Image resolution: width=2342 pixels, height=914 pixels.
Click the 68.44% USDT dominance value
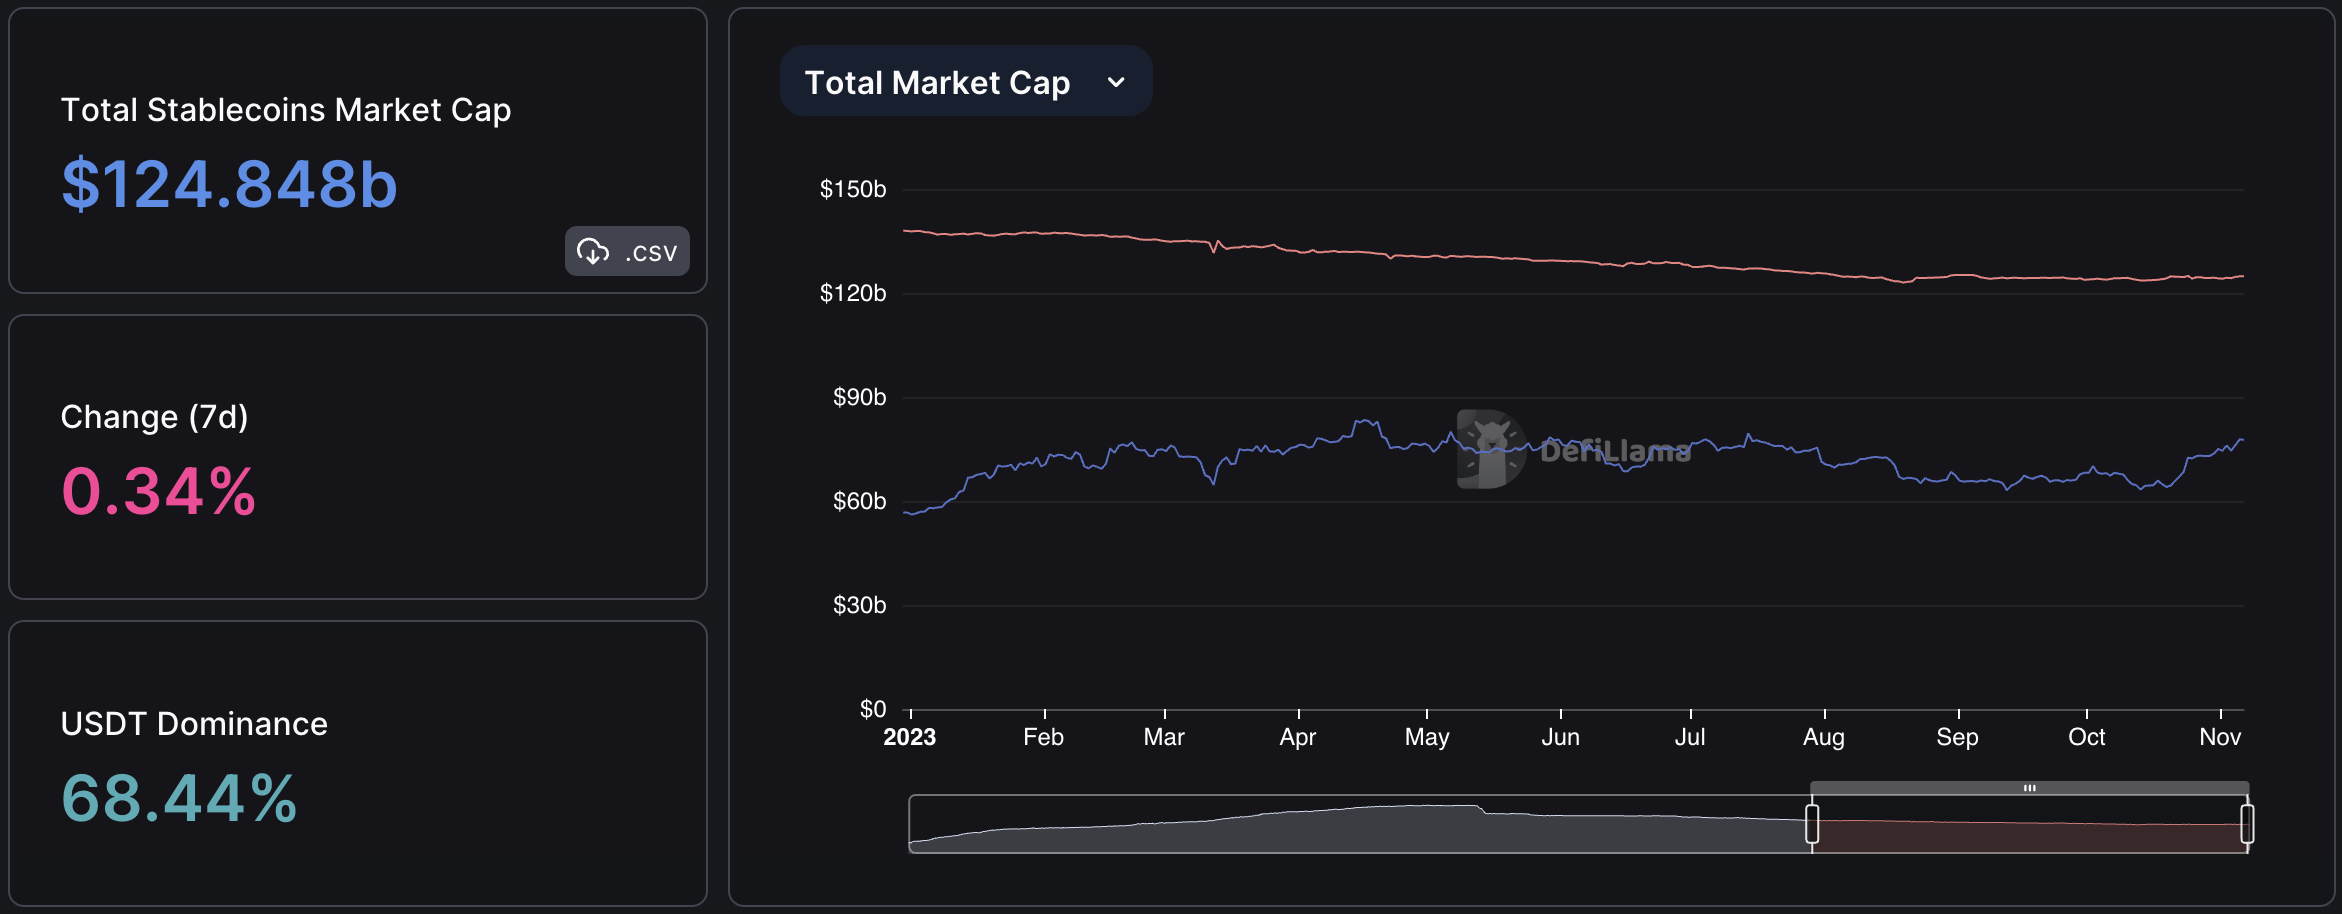coord(179,799)
